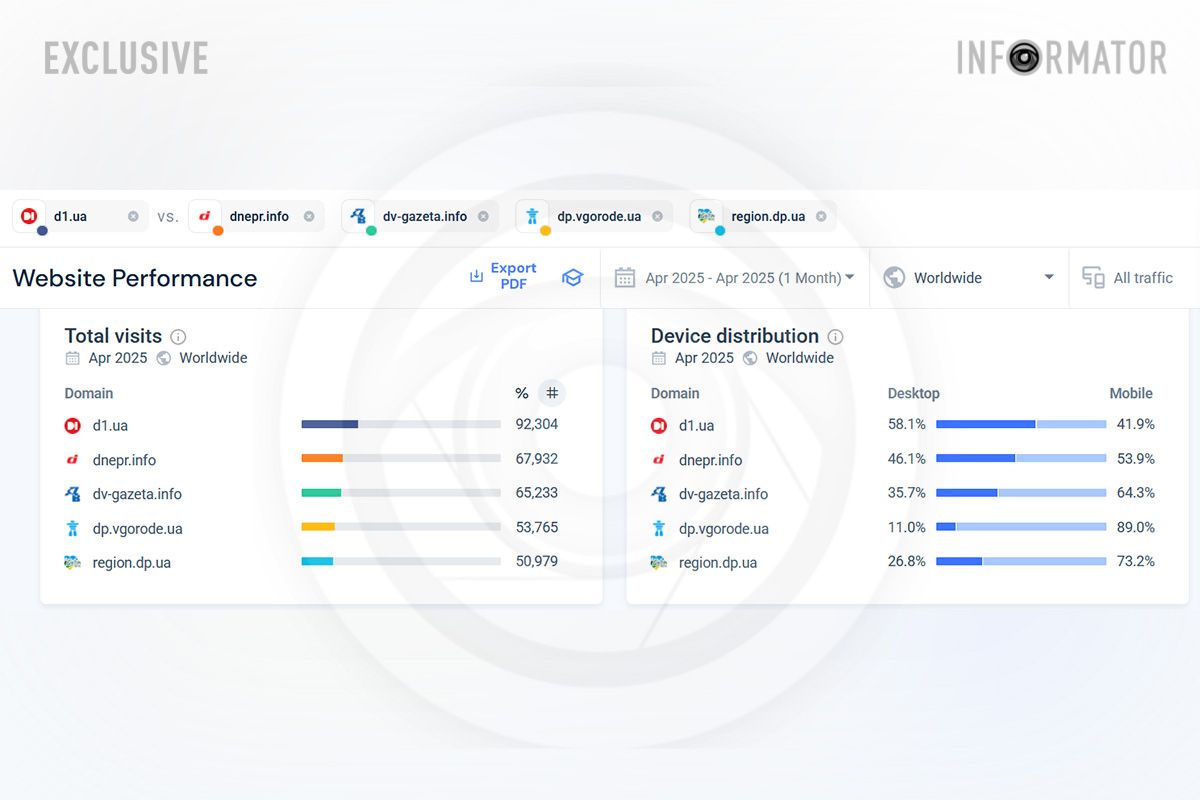The image size is (1200, 800).
Task: Click the d1.ua favicon in the comparison bar
Action: pyautogui.click(x=28, y=215)
